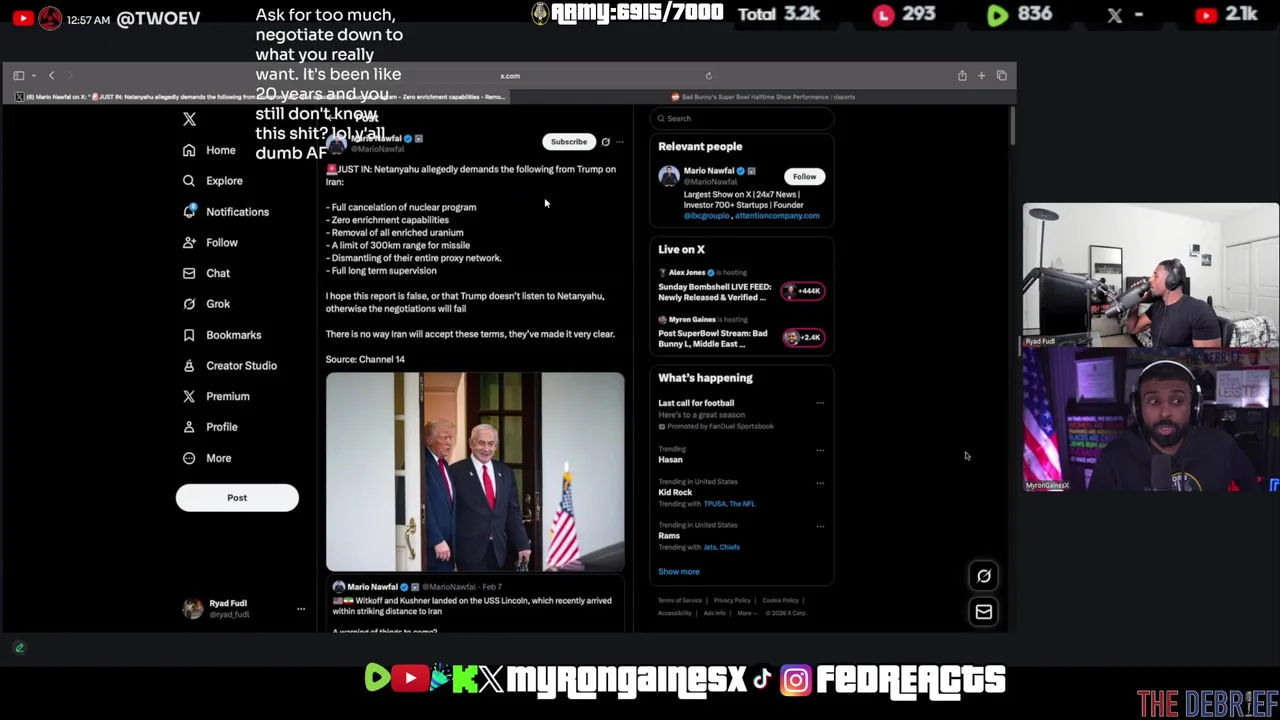The image size is (1280, 720).
Task: Open Ryad Fudl account menu dots
Action: tap(300, 609)
